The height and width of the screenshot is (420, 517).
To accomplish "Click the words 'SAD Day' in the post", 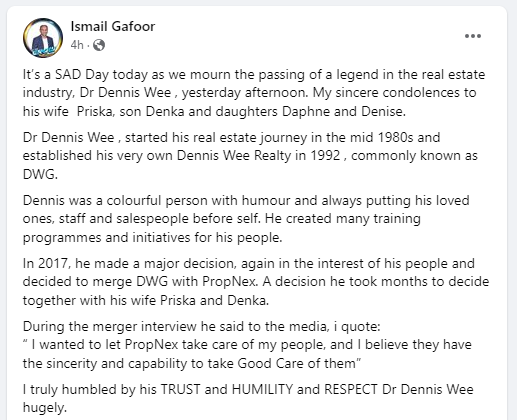I will pyautogui.click(x=82, y=75).
